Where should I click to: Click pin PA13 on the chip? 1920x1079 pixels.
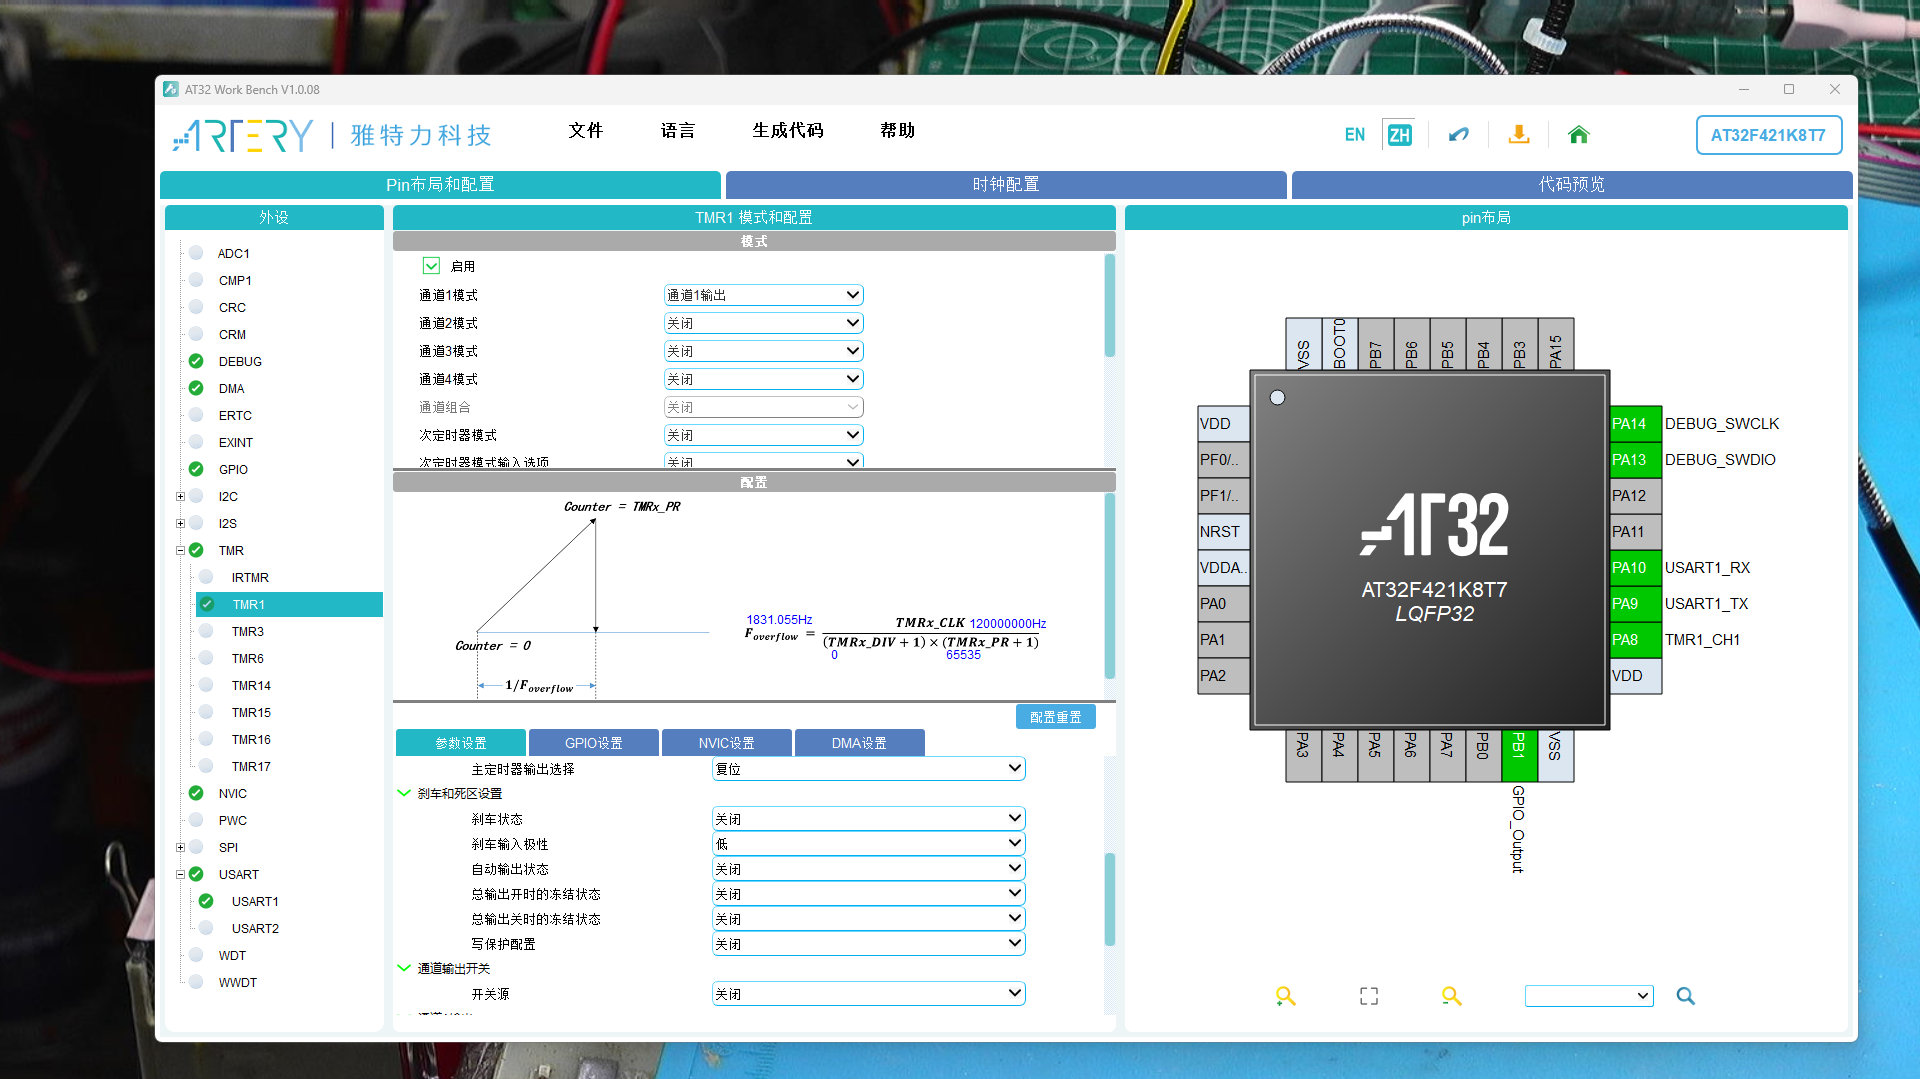[1636, 460]
